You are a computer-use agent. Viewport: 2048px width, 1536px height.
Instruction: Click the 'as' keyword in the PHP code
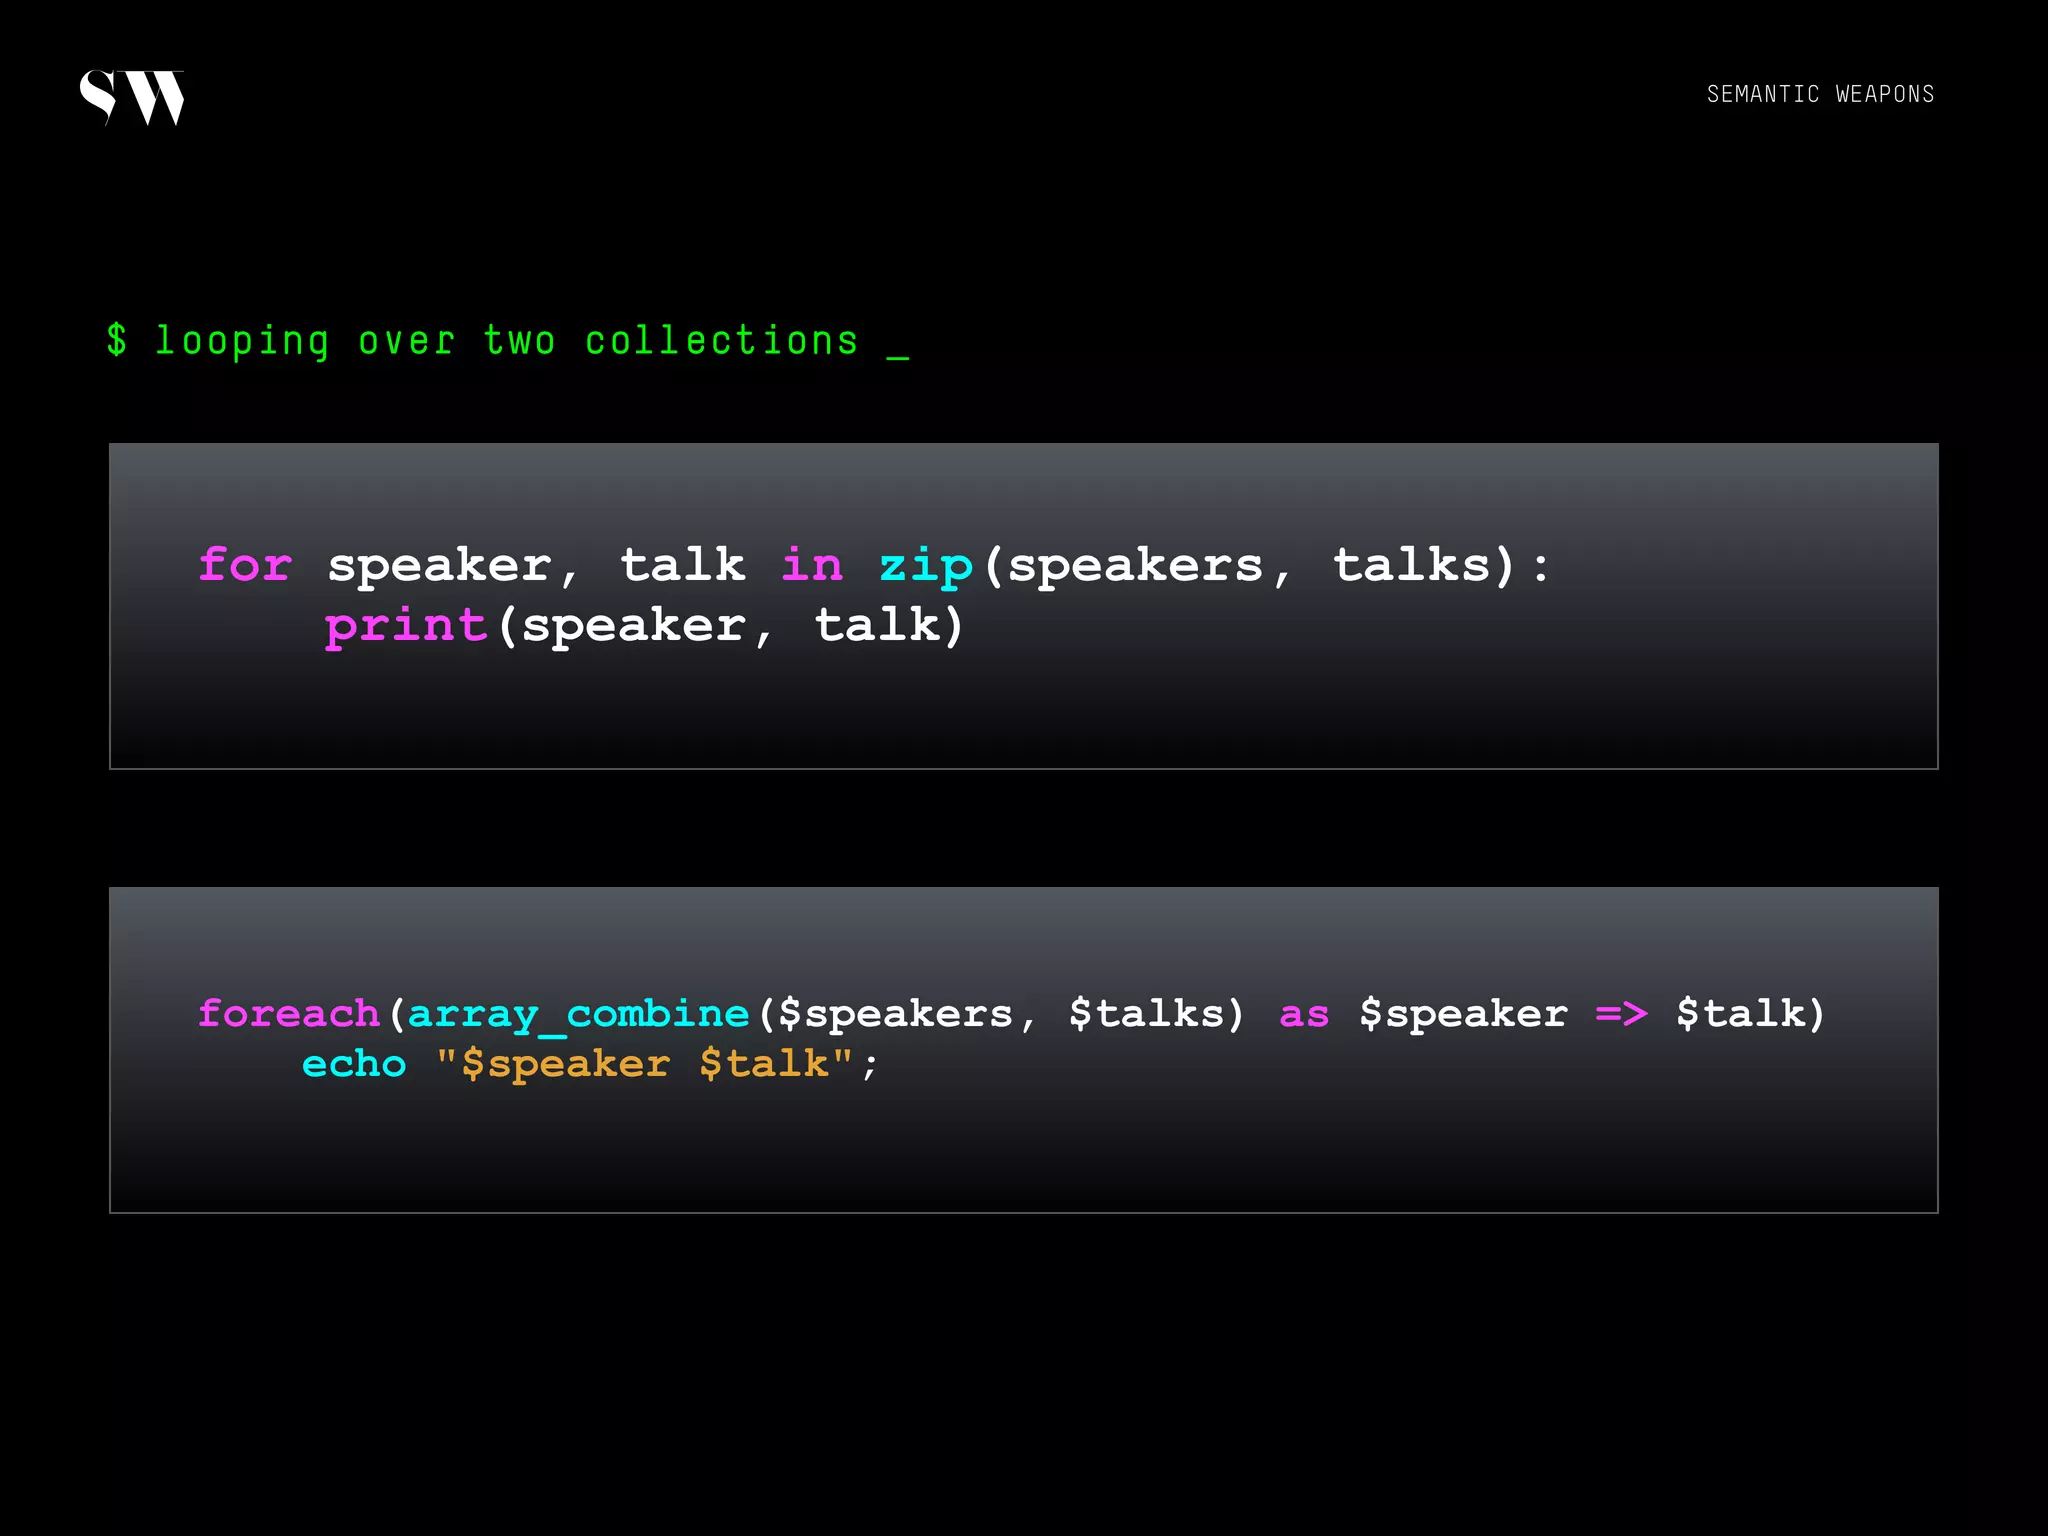click(x=1304, y=1015)
